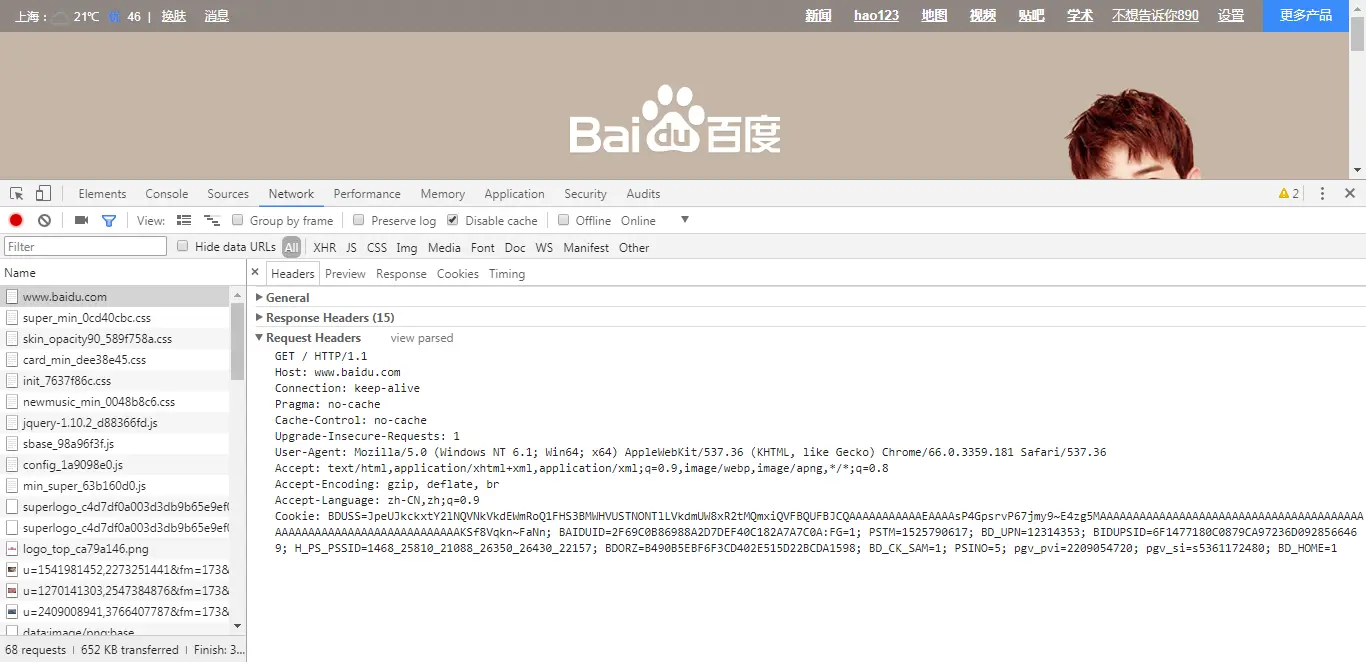Open the 设置 link
Screen dimensions: 1366x662
tap(1231, 16)
